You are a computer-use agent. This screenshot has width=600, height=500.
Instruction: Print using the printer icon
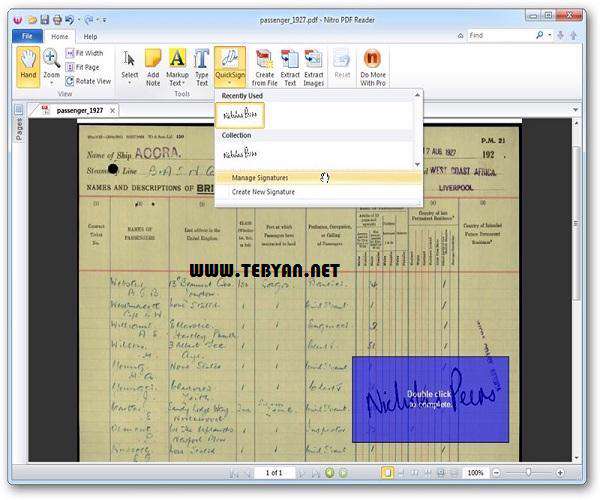click(57, 20)
